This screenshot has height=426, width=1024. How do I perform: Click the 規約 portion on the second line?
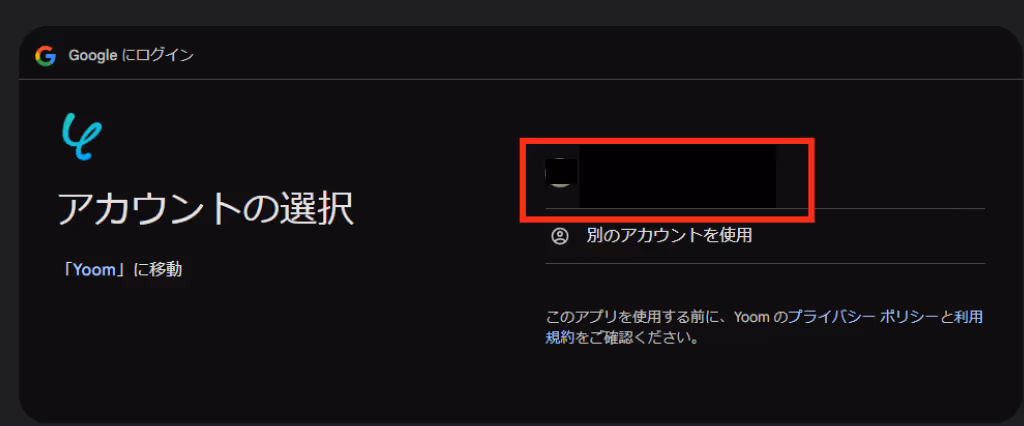click(x=560, y=338)
